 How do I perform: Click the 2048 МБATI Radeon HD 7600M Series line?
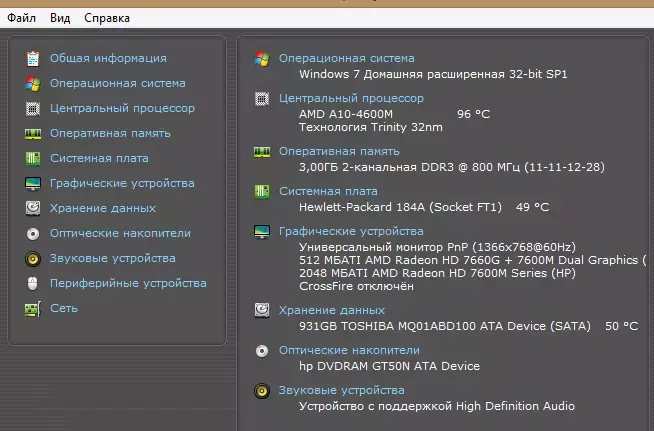[437, 273]
